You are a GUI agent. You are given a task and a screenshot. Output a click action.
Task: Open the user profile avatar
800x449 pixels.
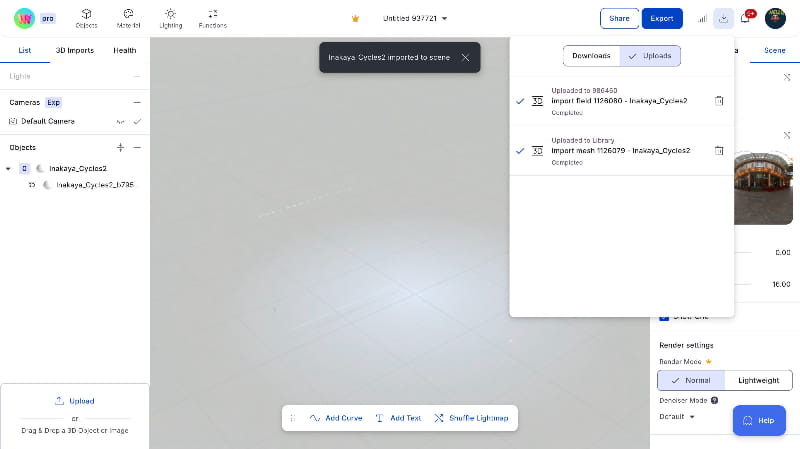[775, 18]
